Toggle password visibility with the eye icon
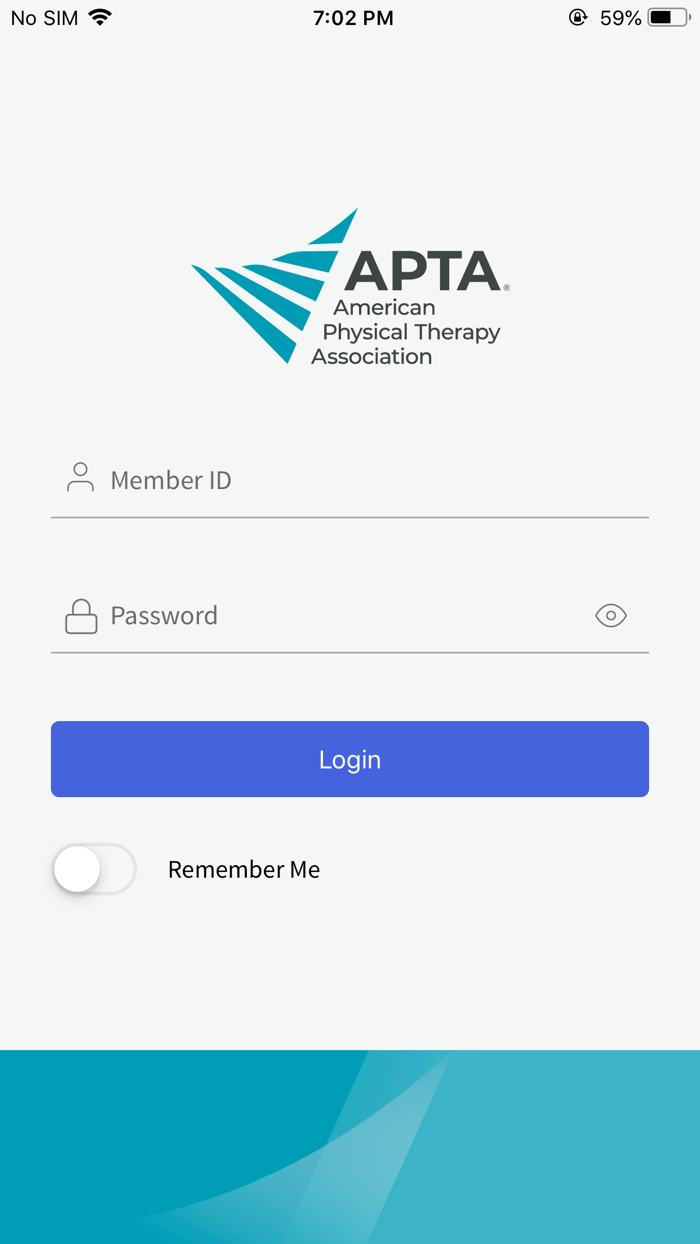The width and height of the screenshot is (700, 1244). pyautogui.click(x=611, y=614)
